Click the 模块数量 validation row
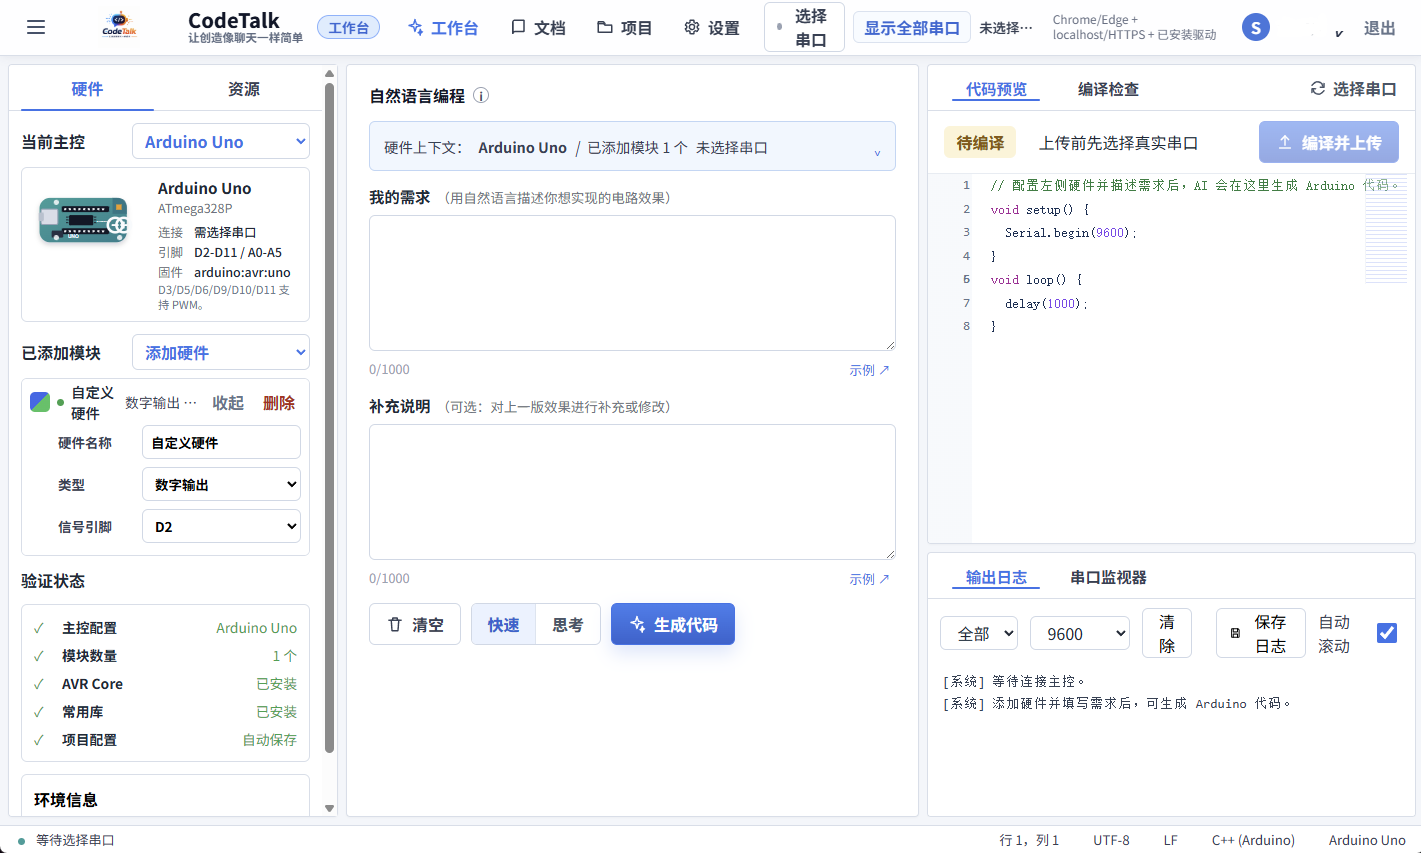The image size is (1421, 853). [165, 656]
